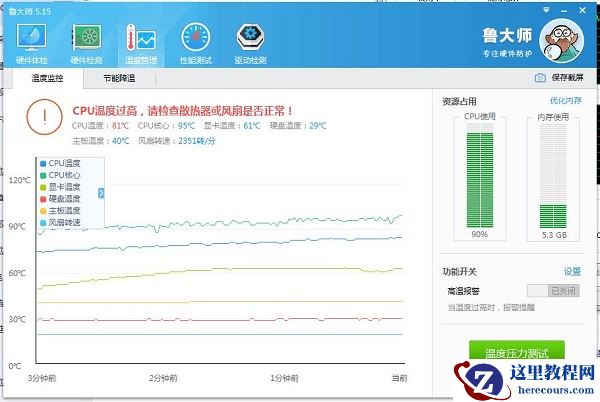Viewport: 600px width, 402px height.
Task: Start the 温度压力测试 green button
Action: coord(517,350)
